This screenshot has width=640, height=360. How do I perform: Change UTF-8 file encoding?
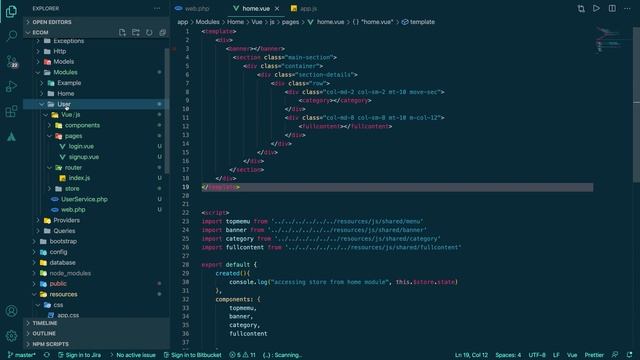pyautogui.click(x=537, y=355)
